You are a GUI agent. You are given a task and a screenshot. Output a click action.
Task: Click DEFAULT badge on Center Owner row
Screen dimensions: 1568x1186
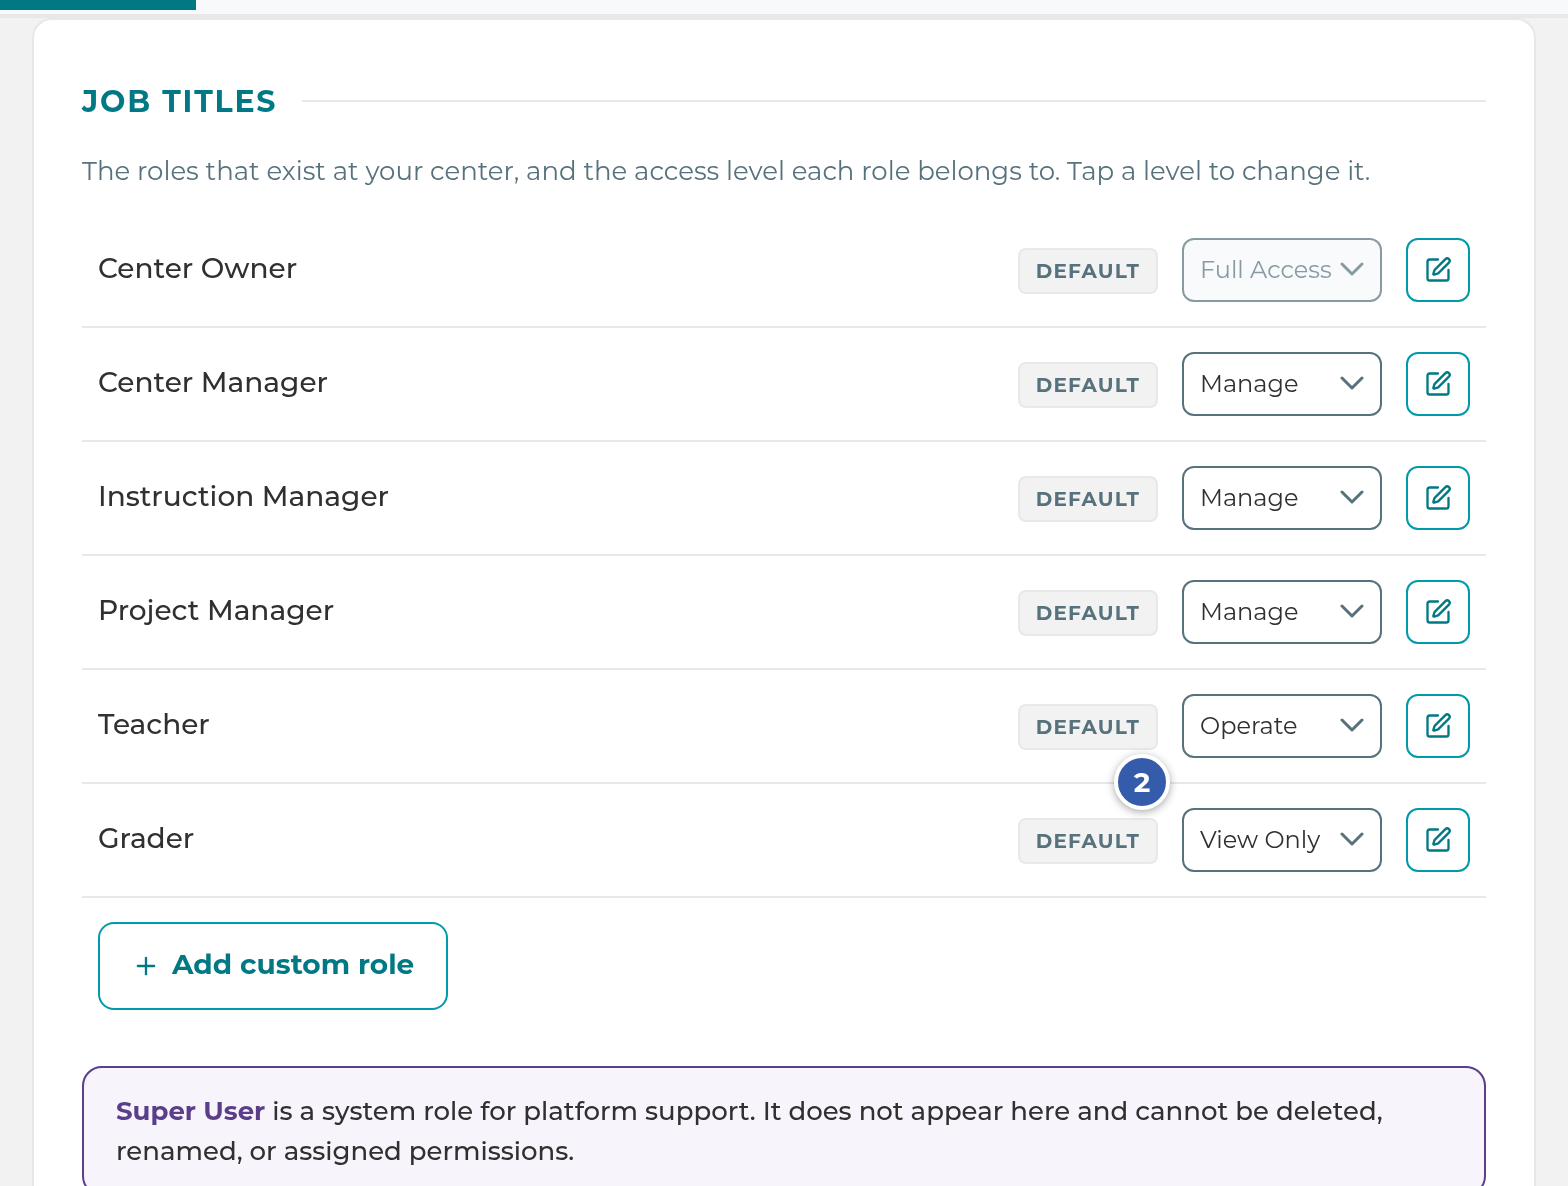coord(1087,271)
